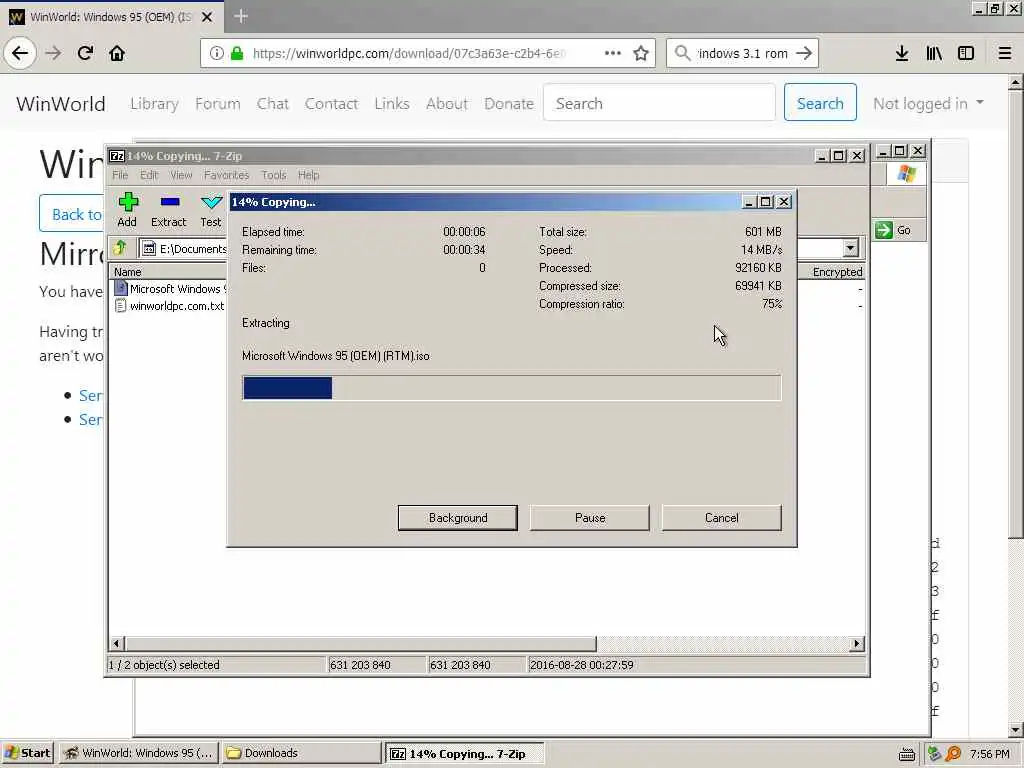The width and height of the screenshot is (1024, 768).
Task: Click 7-Zip scrollbar right arrow
Action: tap(857, 644)
